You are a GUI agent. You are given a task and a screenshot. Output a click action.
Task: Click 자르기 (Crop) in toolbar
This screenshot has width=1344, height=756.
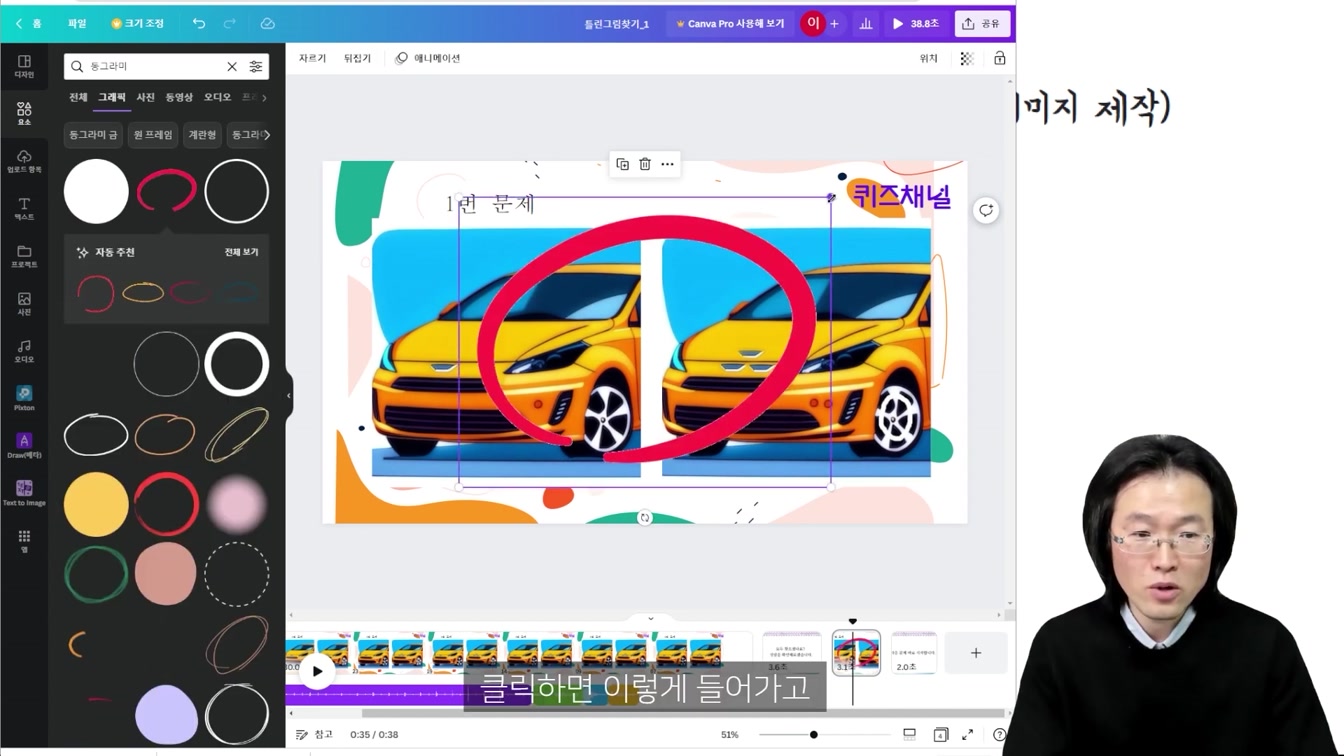[312, 59]
